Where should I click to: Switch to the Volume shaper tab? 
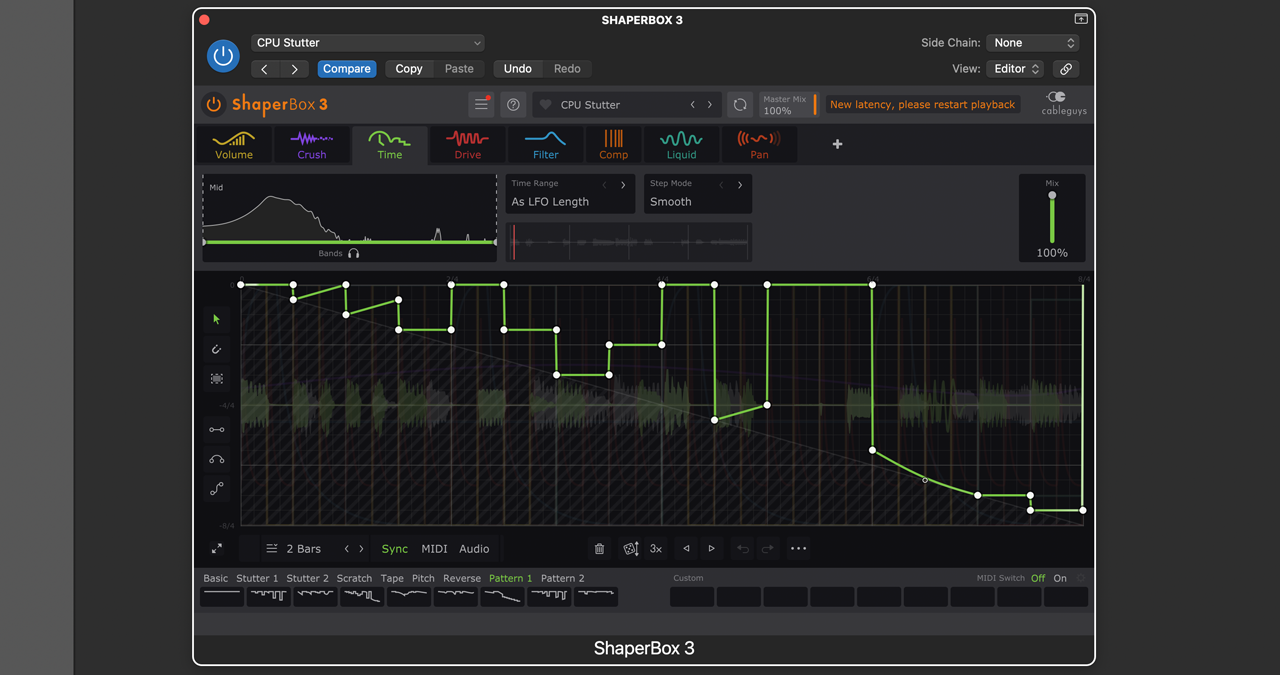pyautogui.click(x=234, y=145)
